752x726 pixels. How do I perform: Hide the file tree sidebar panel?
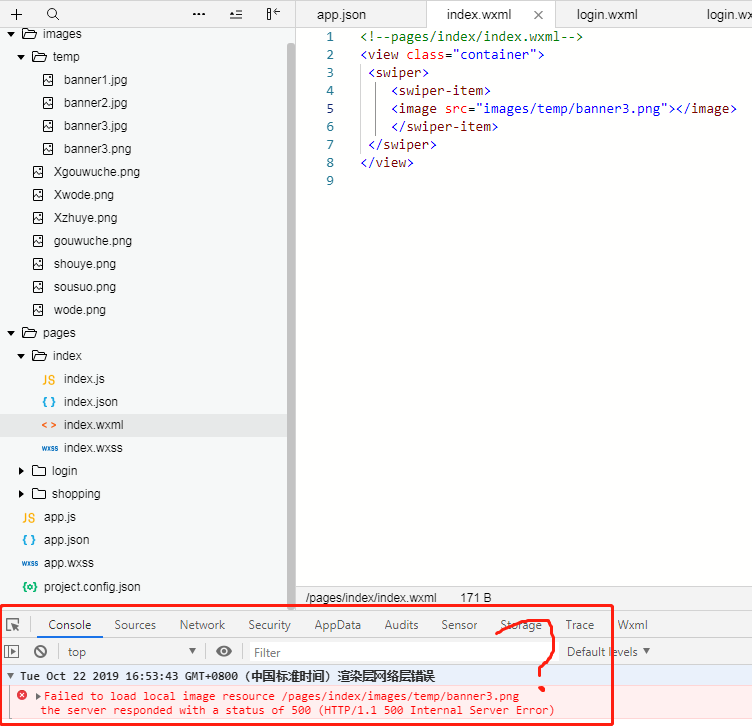[273, 14]
